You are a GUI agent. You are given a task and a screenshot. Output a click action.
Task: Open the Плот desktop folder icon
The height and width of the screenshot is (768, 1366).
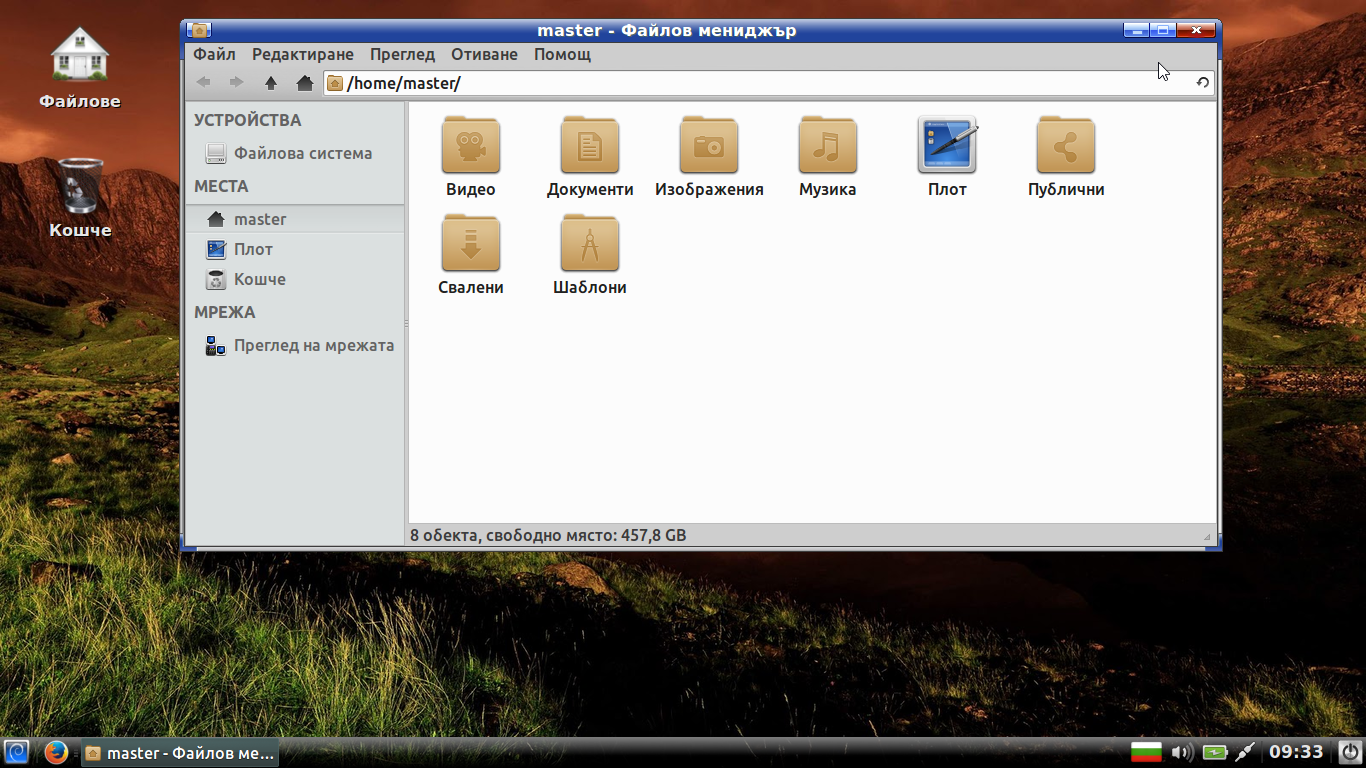947,157
